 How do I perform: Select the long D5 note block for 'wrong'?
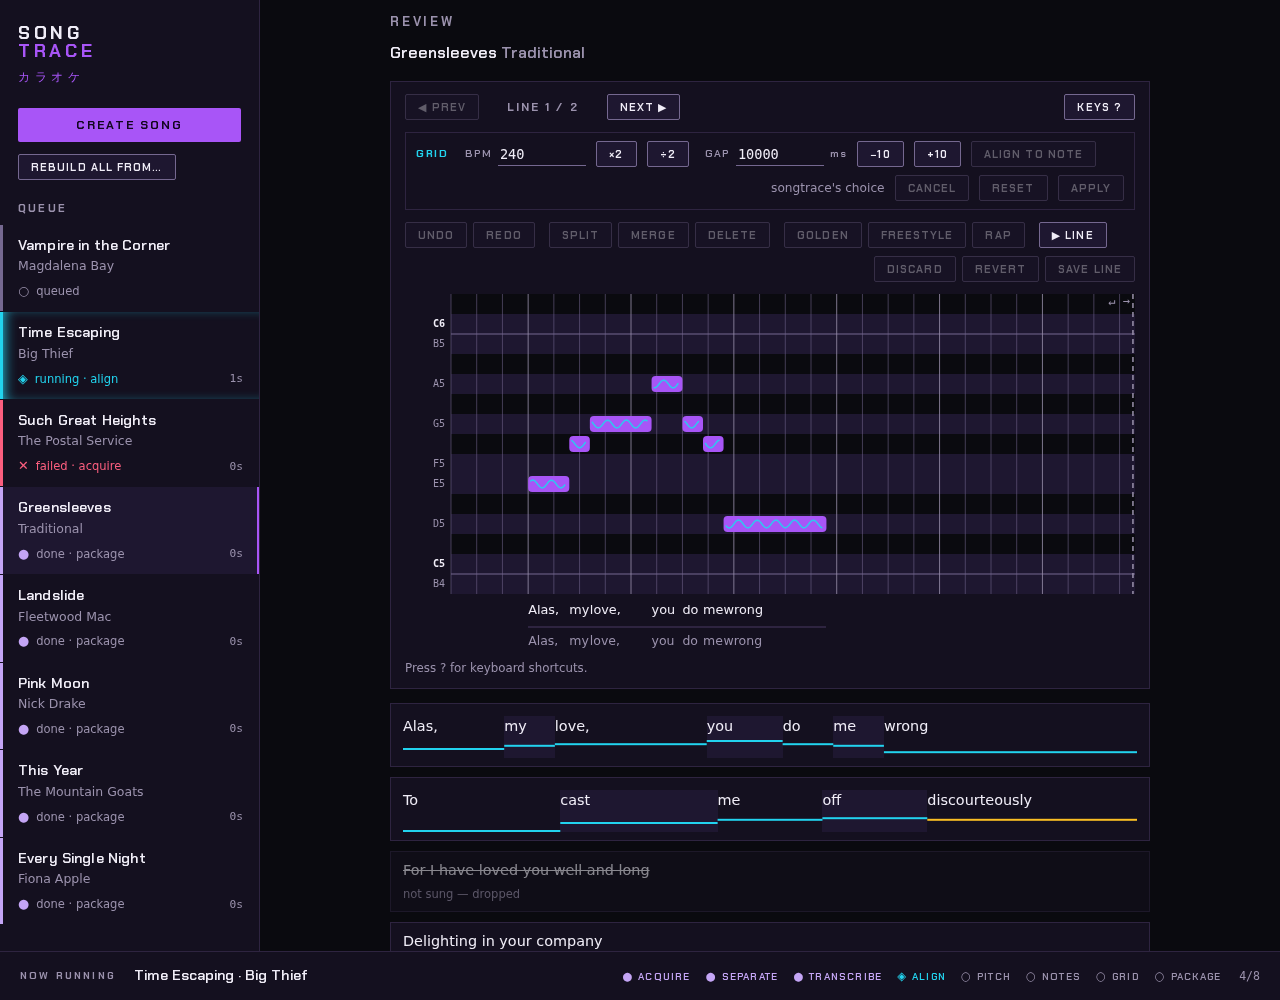point(775,524)
